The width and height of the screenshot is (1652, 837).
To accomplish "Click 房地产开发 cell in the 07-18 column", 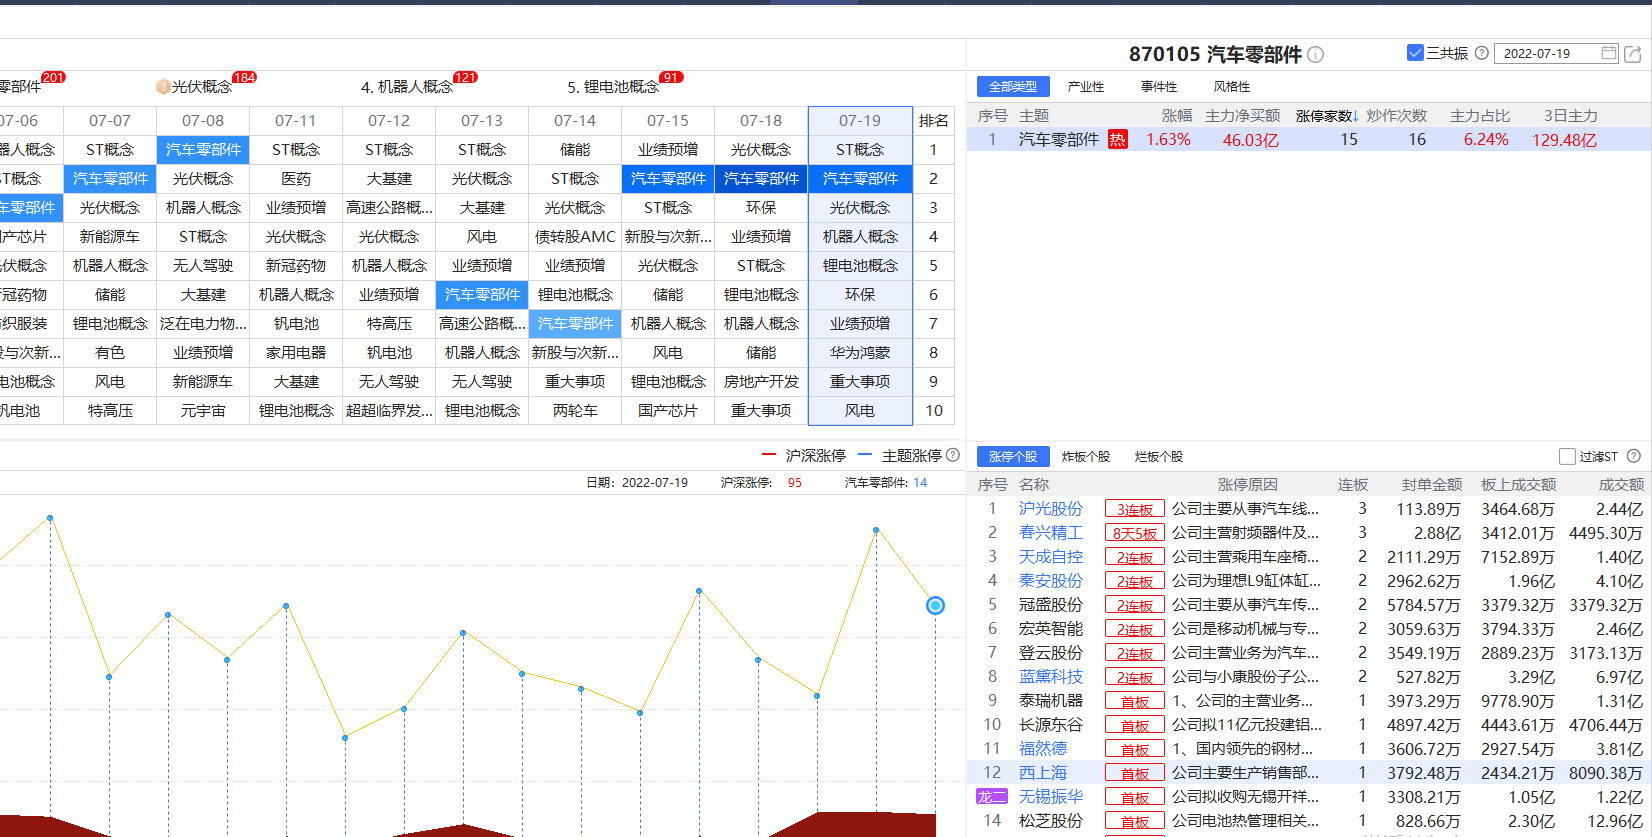I will 761,382.
